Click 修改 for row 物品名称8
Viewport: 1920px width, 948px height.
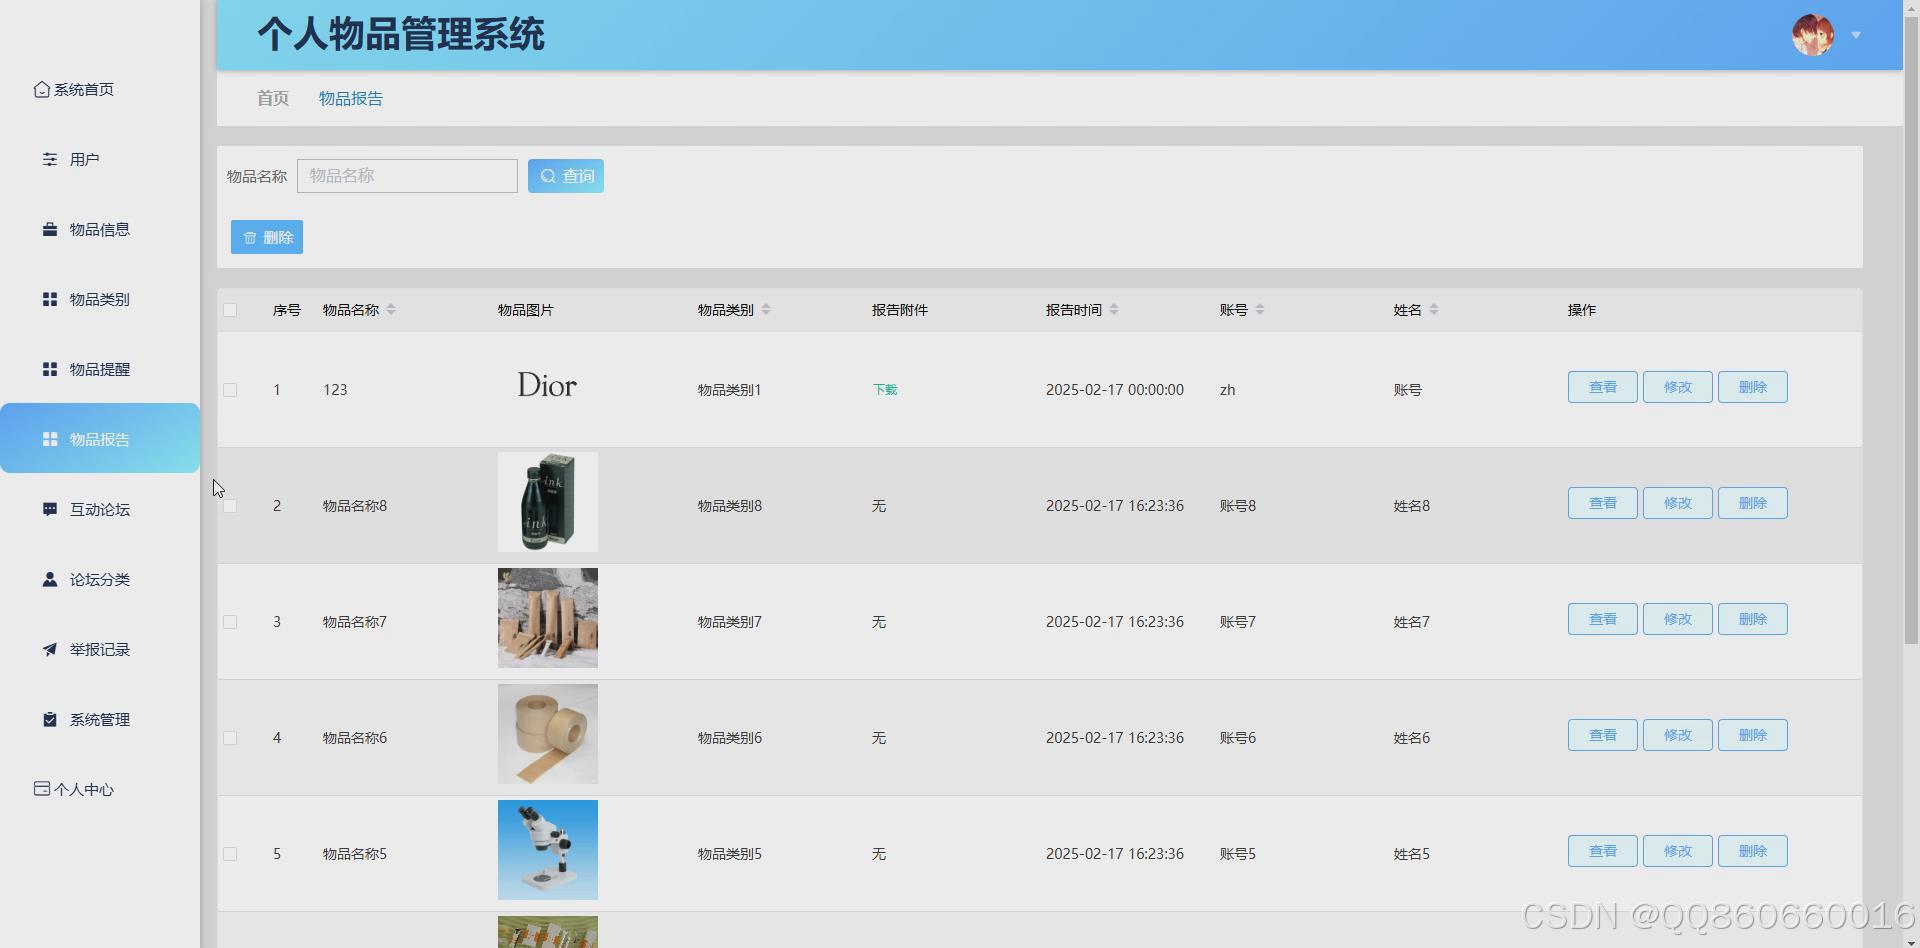(1678, 503)
